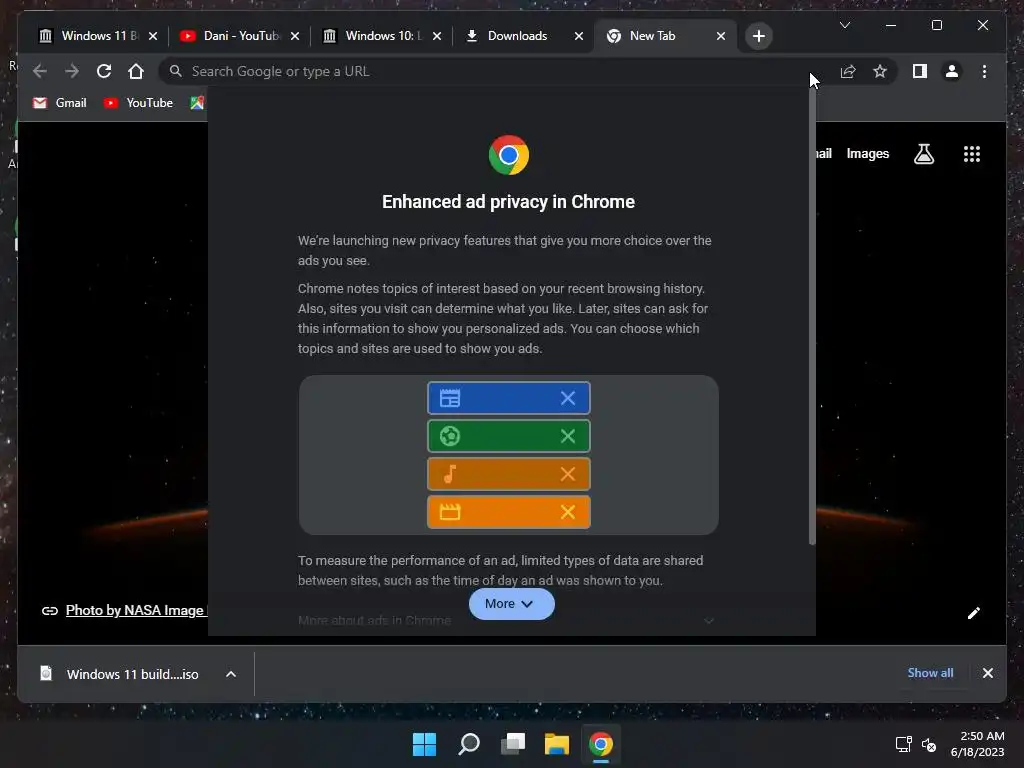Remove the music note topic chip
1024x768 pixels.
click(568, 473)
